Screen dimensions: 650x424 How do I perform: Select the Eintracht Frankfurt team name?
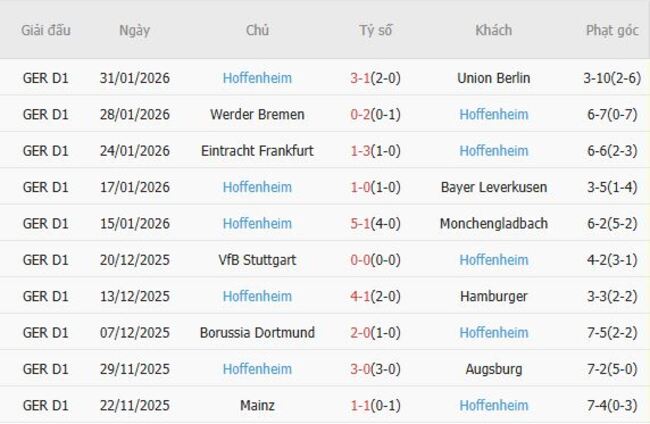257,151
